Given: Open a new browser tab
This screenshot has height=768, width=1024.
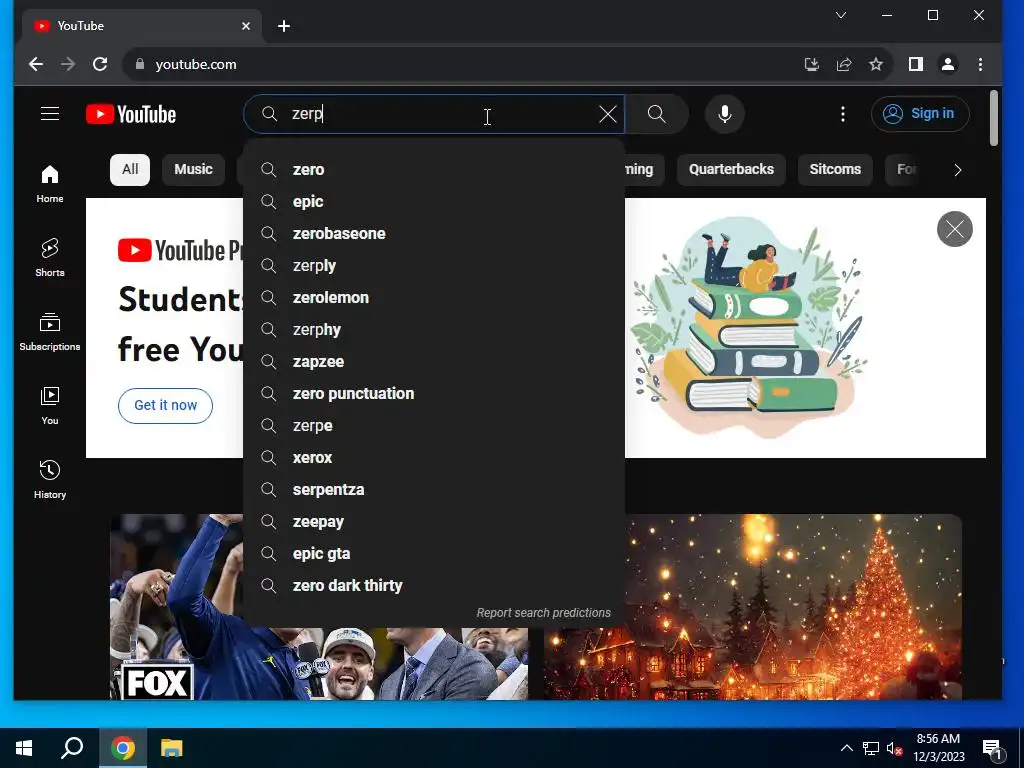Looking at the screenshot, I should 283,26.
